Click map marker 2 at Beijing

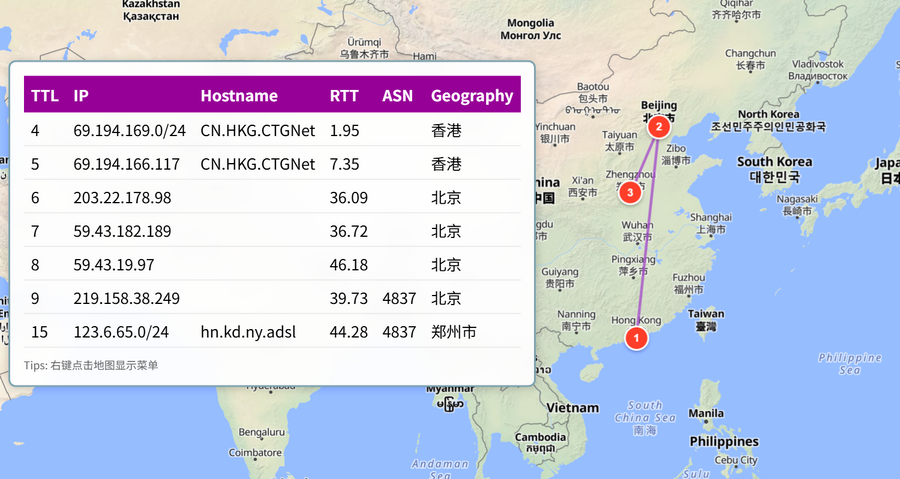coord(659,127)
